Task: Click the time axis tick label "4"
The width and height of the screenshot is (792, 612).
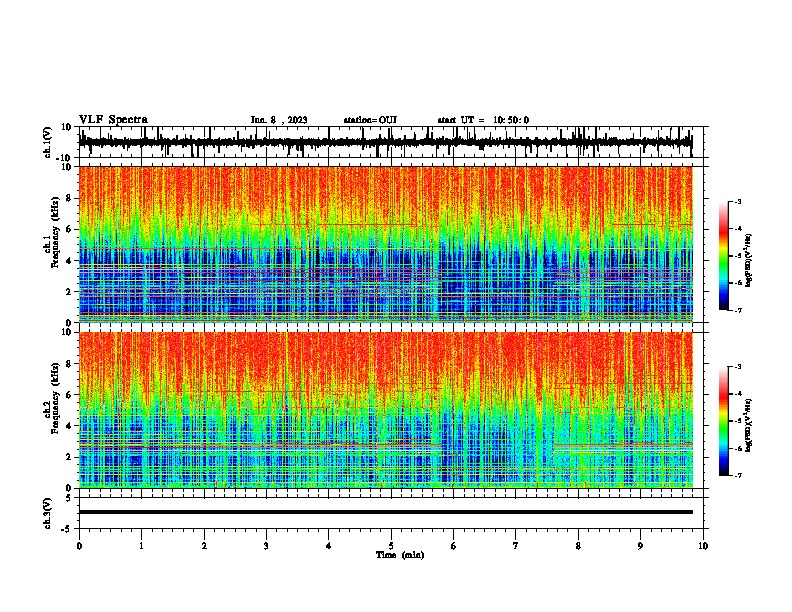Action: [328, 546]
